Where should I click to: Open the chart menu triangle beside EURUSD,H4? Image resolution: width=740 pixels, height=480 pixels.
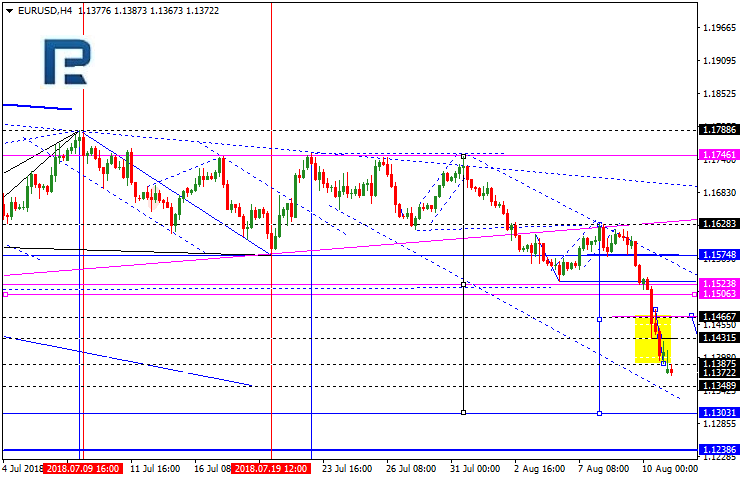pos(9,11)
